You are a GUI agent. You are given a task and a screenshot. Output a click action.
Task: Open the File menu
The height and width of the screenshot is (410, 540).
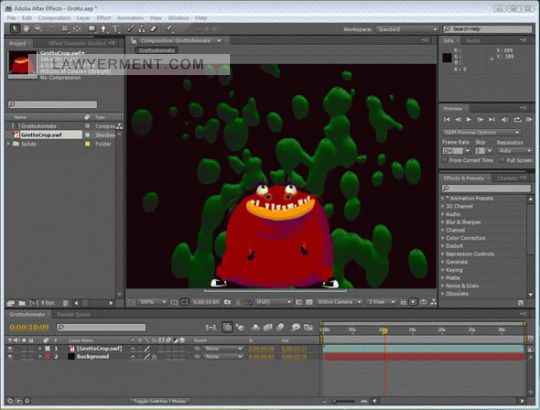pyautogui.click(x=11, y=18)
